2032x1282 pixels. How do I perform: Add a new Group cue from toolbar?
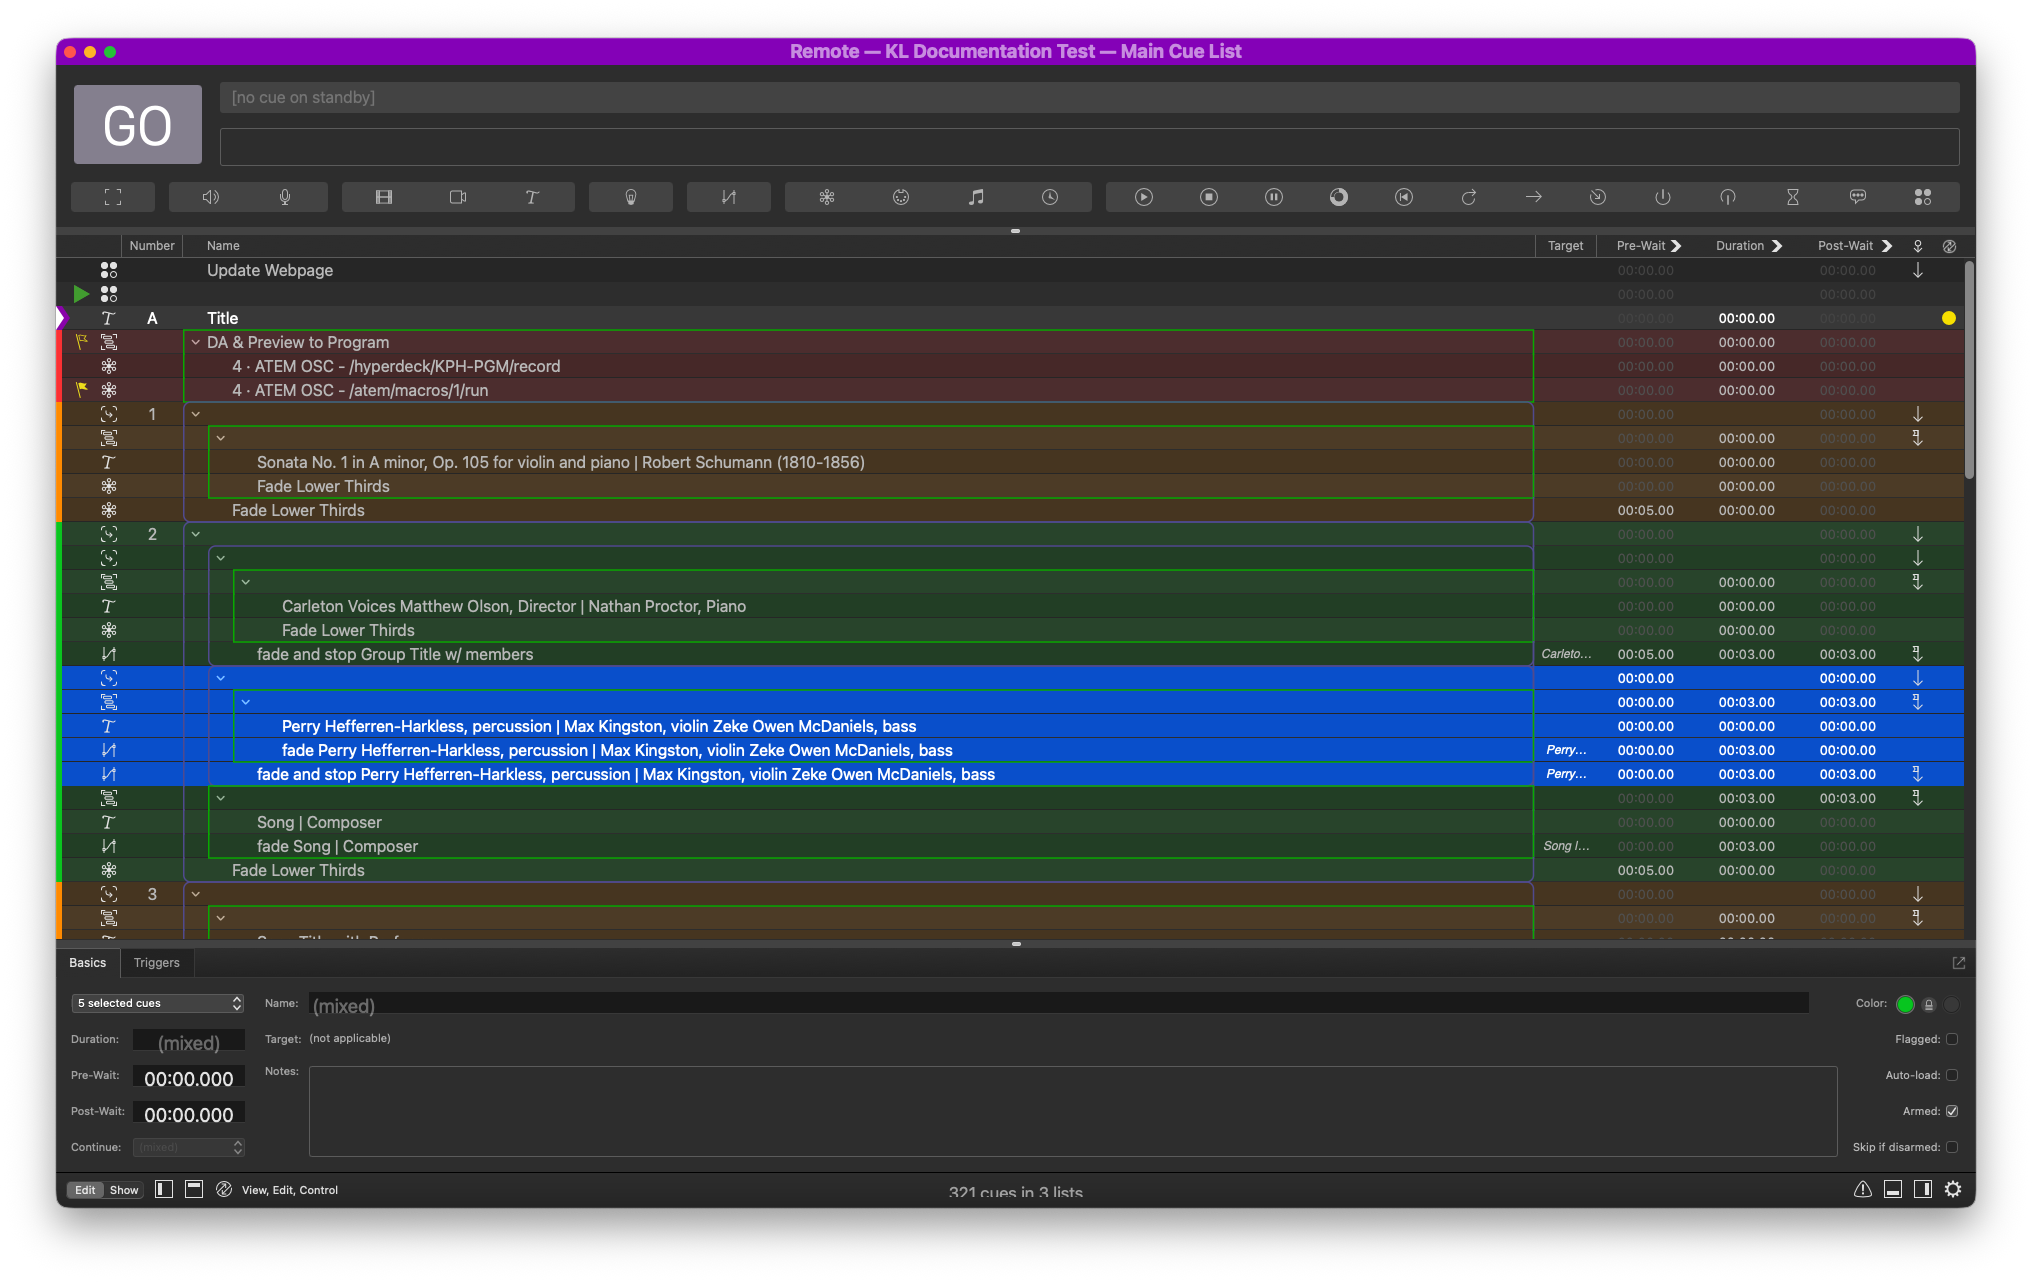pos(113,197)
